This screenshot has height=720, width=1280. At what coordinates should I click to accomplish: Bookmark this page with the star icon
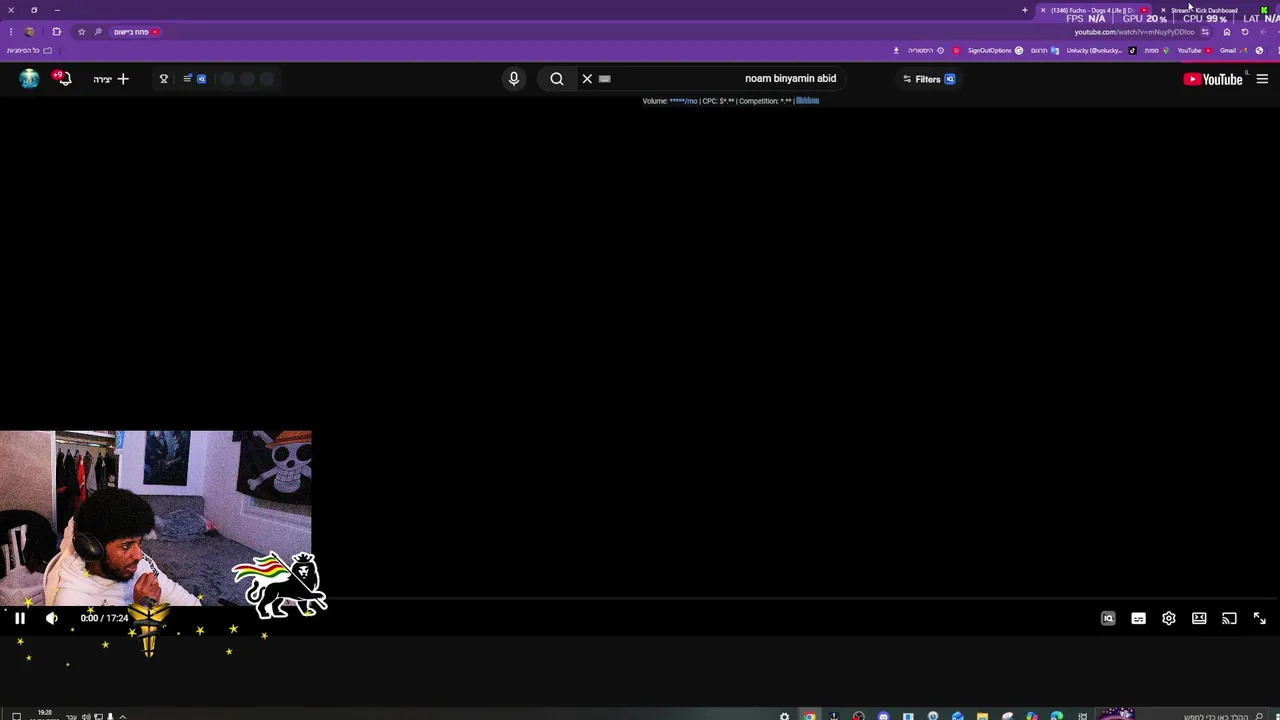(x=81, y=32)
